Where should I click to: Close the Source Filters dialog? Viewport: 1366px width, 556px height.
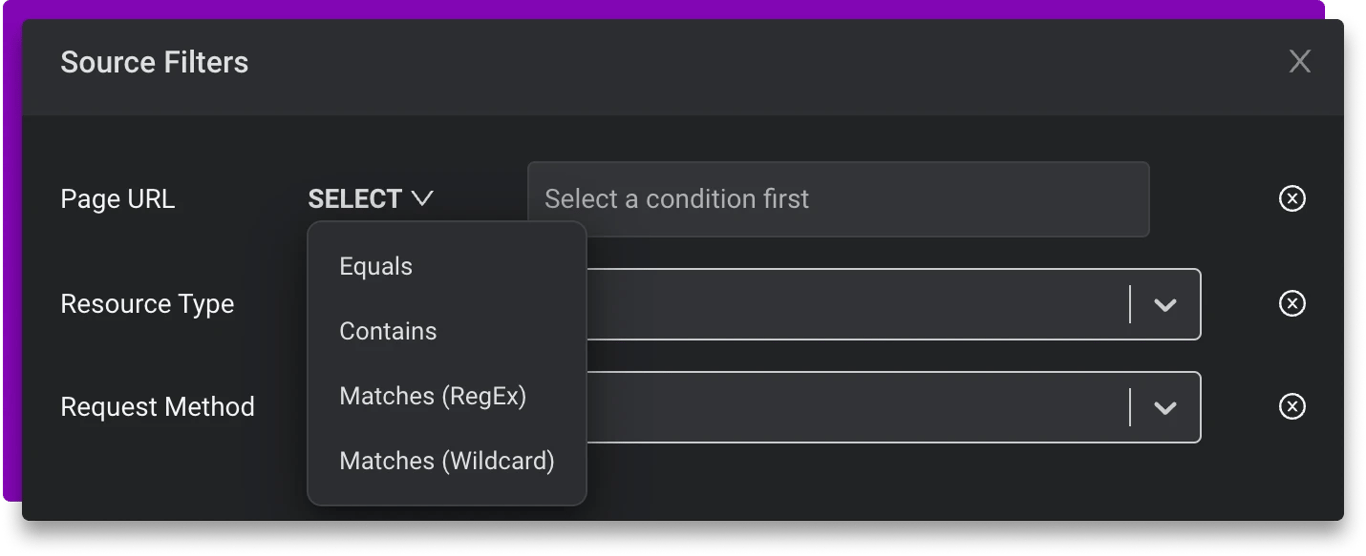pyautogui.click(x=1299, y=62)
